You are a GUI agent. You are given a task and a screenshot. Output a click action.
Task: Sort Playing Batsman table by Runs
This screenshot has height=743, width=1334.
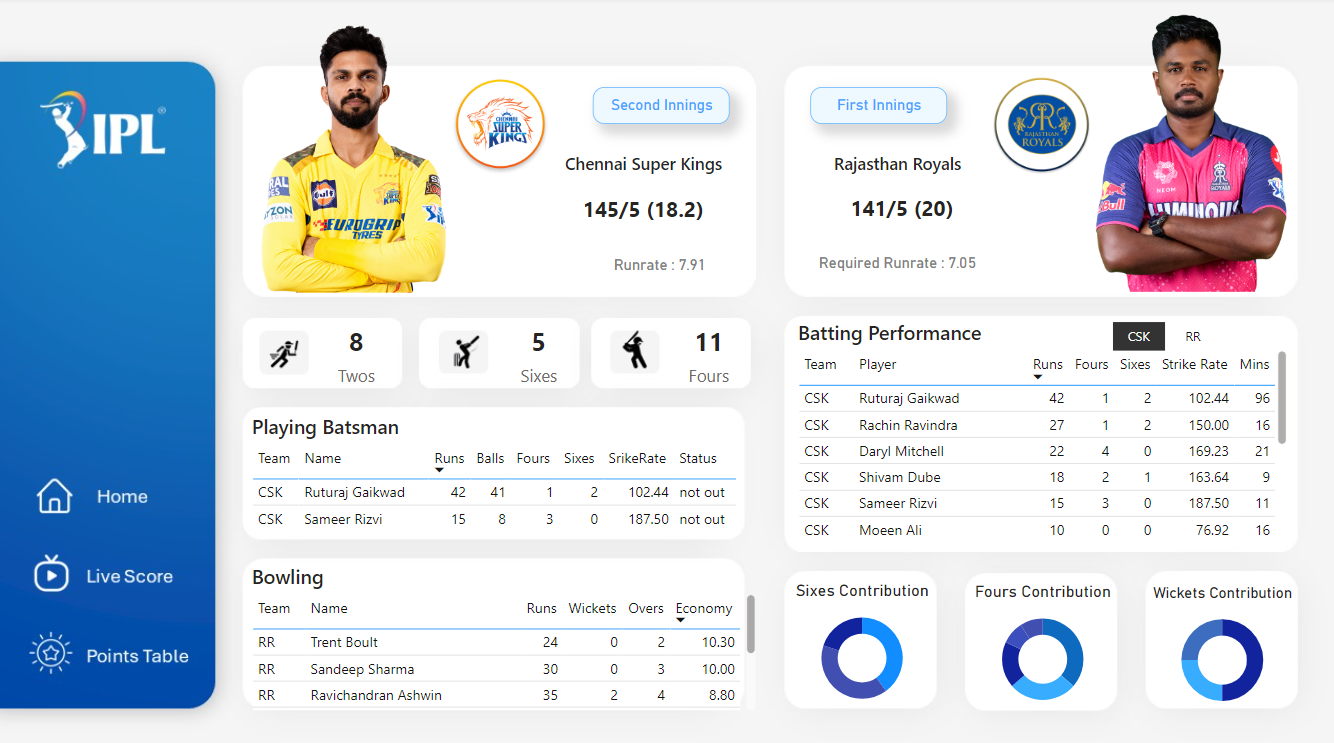[x=449, y=459]
